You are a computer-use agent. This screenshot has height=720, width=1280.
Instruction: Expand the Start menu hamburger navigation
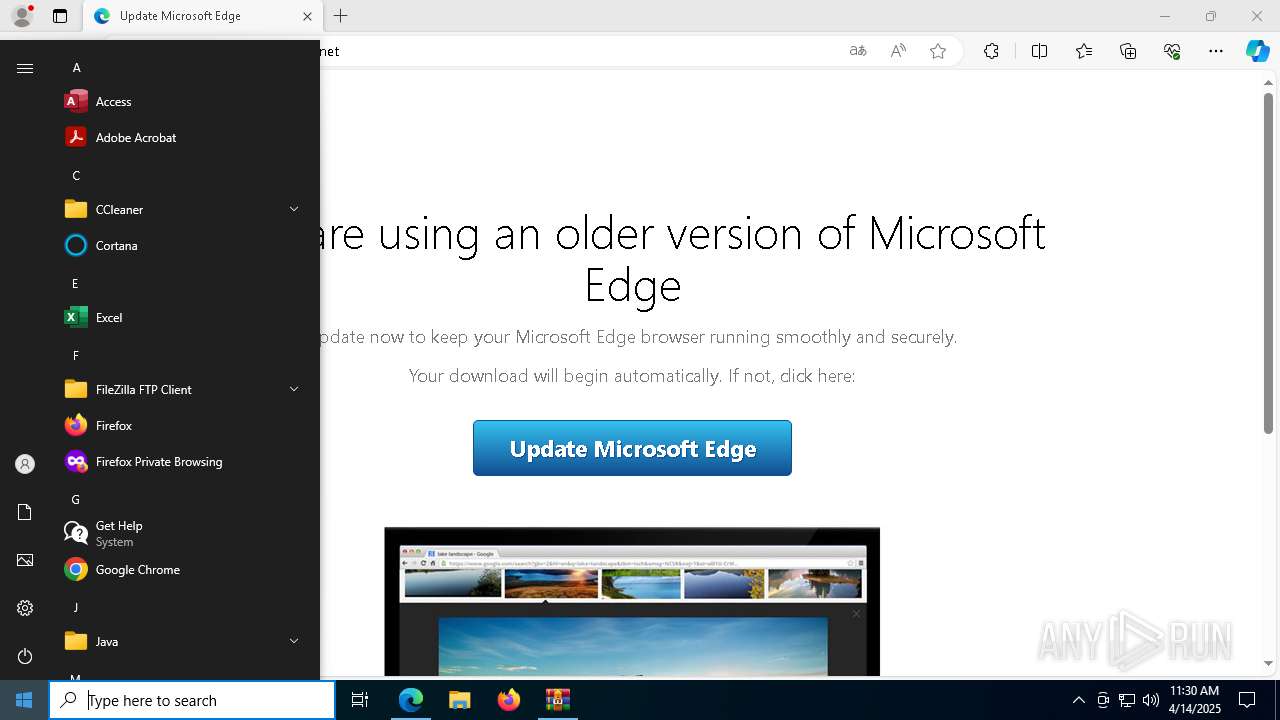(25, 68)
